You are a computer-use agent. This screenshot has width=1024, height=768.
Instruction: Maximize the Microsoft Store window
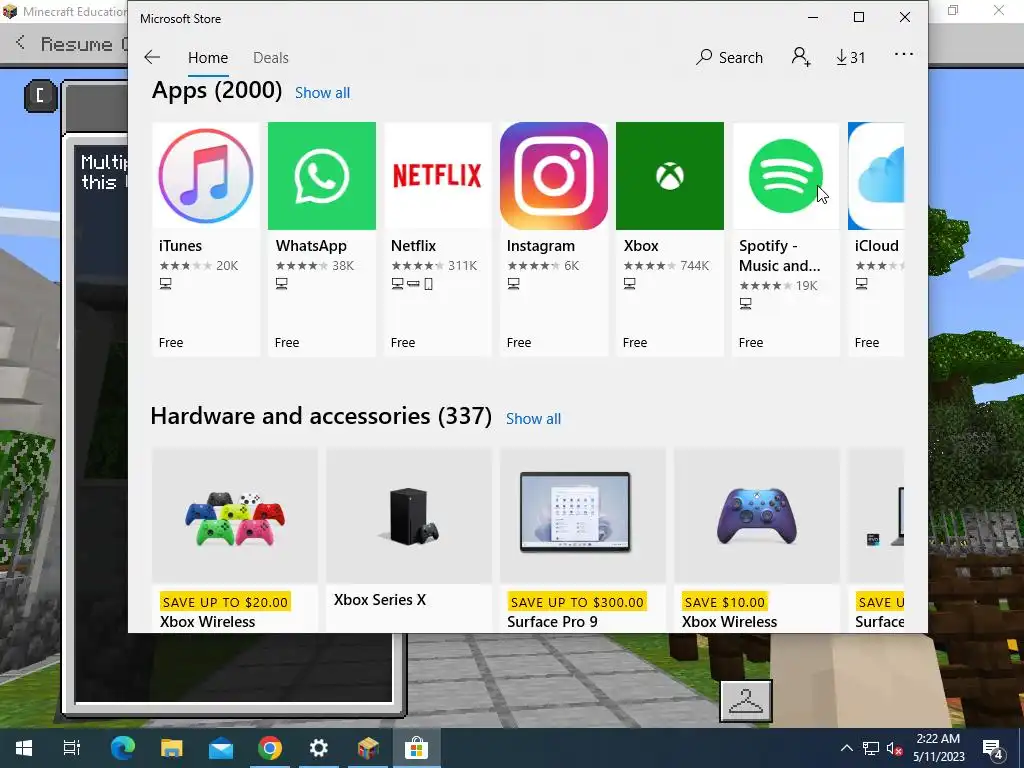coord(859,18)
